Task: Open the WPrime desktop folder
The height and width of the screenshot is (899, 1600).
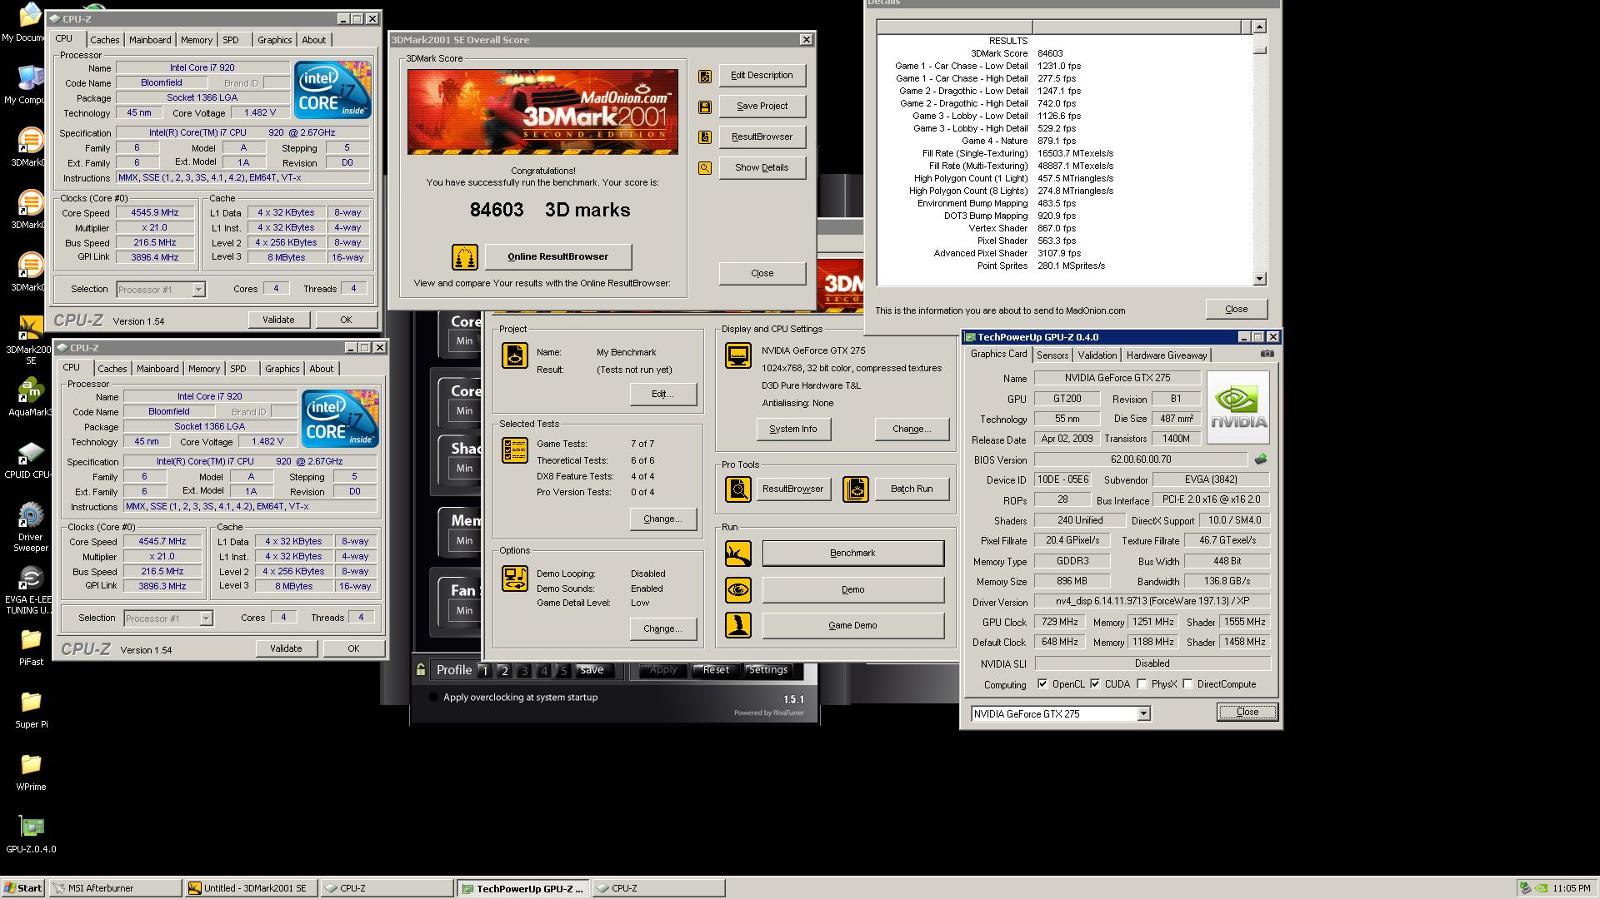Action: point(31,771)
